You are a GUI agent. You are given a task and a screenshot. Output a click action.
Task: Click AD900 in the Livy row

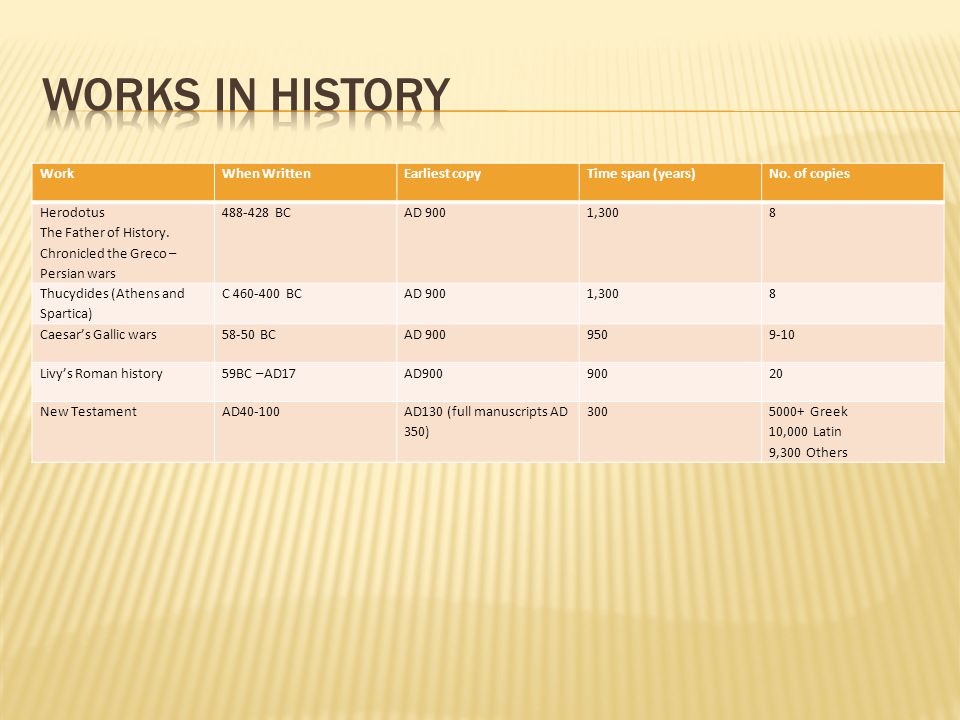pyautogui.click(x=488, y=382)
